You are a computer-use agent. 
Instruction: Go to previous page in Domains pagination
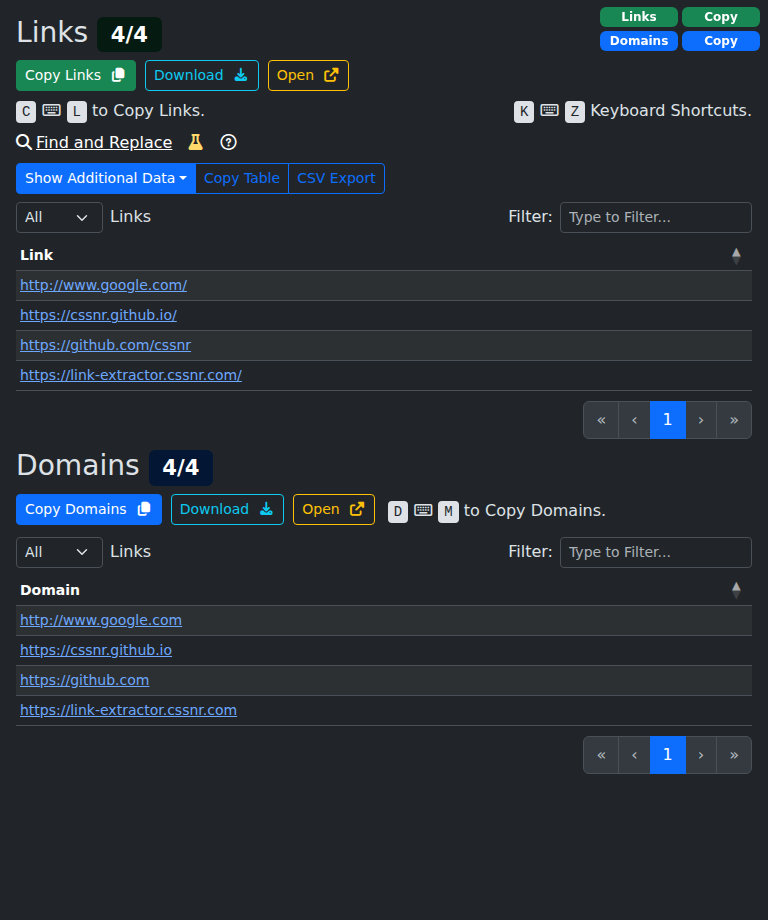coord(634,755)
